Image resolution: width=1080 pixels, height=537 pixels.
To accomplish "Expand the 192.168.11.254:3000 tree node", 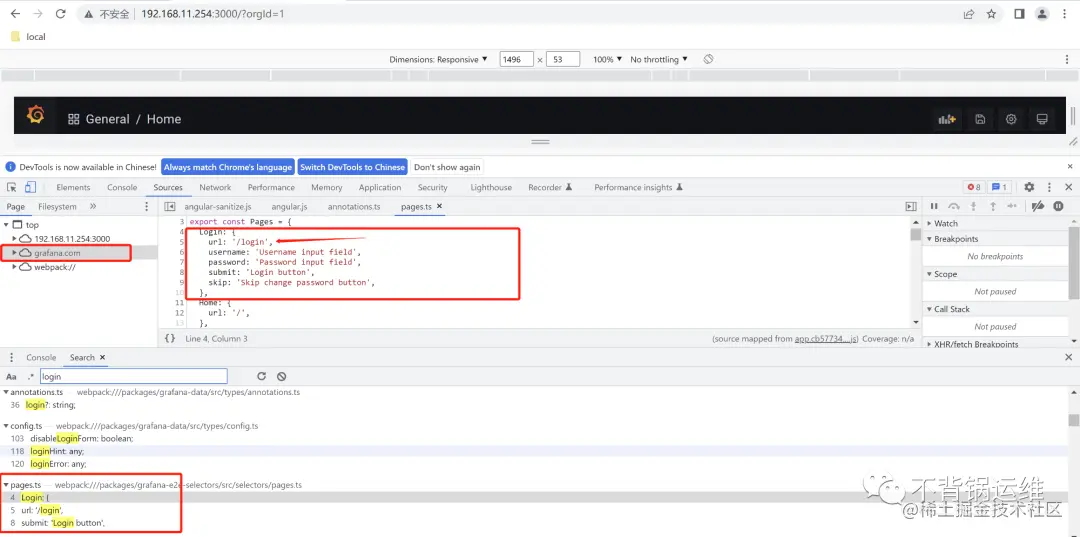I will (x=14, y=238).
